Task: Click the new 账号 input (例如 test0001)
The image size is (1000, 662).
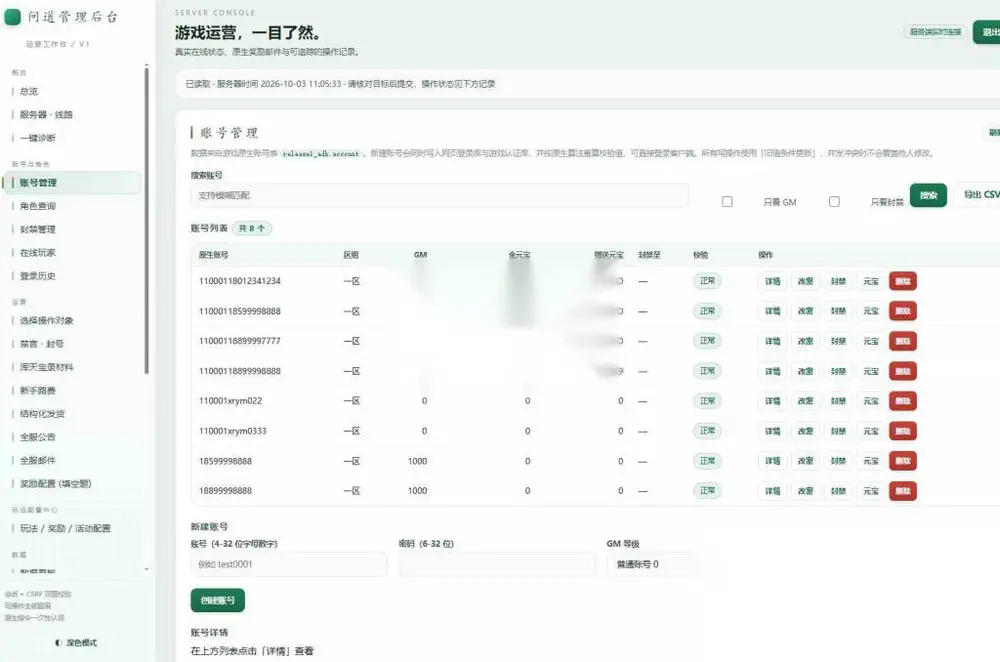Action: click(x=288, y=564)
